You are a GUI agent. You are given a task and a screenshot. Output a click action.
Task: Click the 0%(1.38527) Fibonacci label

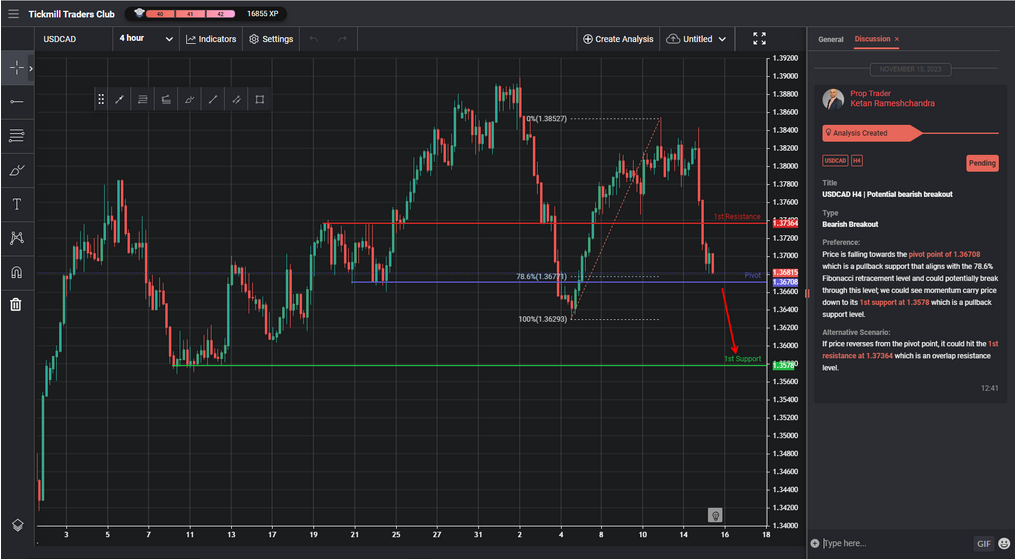coord(546,118)
